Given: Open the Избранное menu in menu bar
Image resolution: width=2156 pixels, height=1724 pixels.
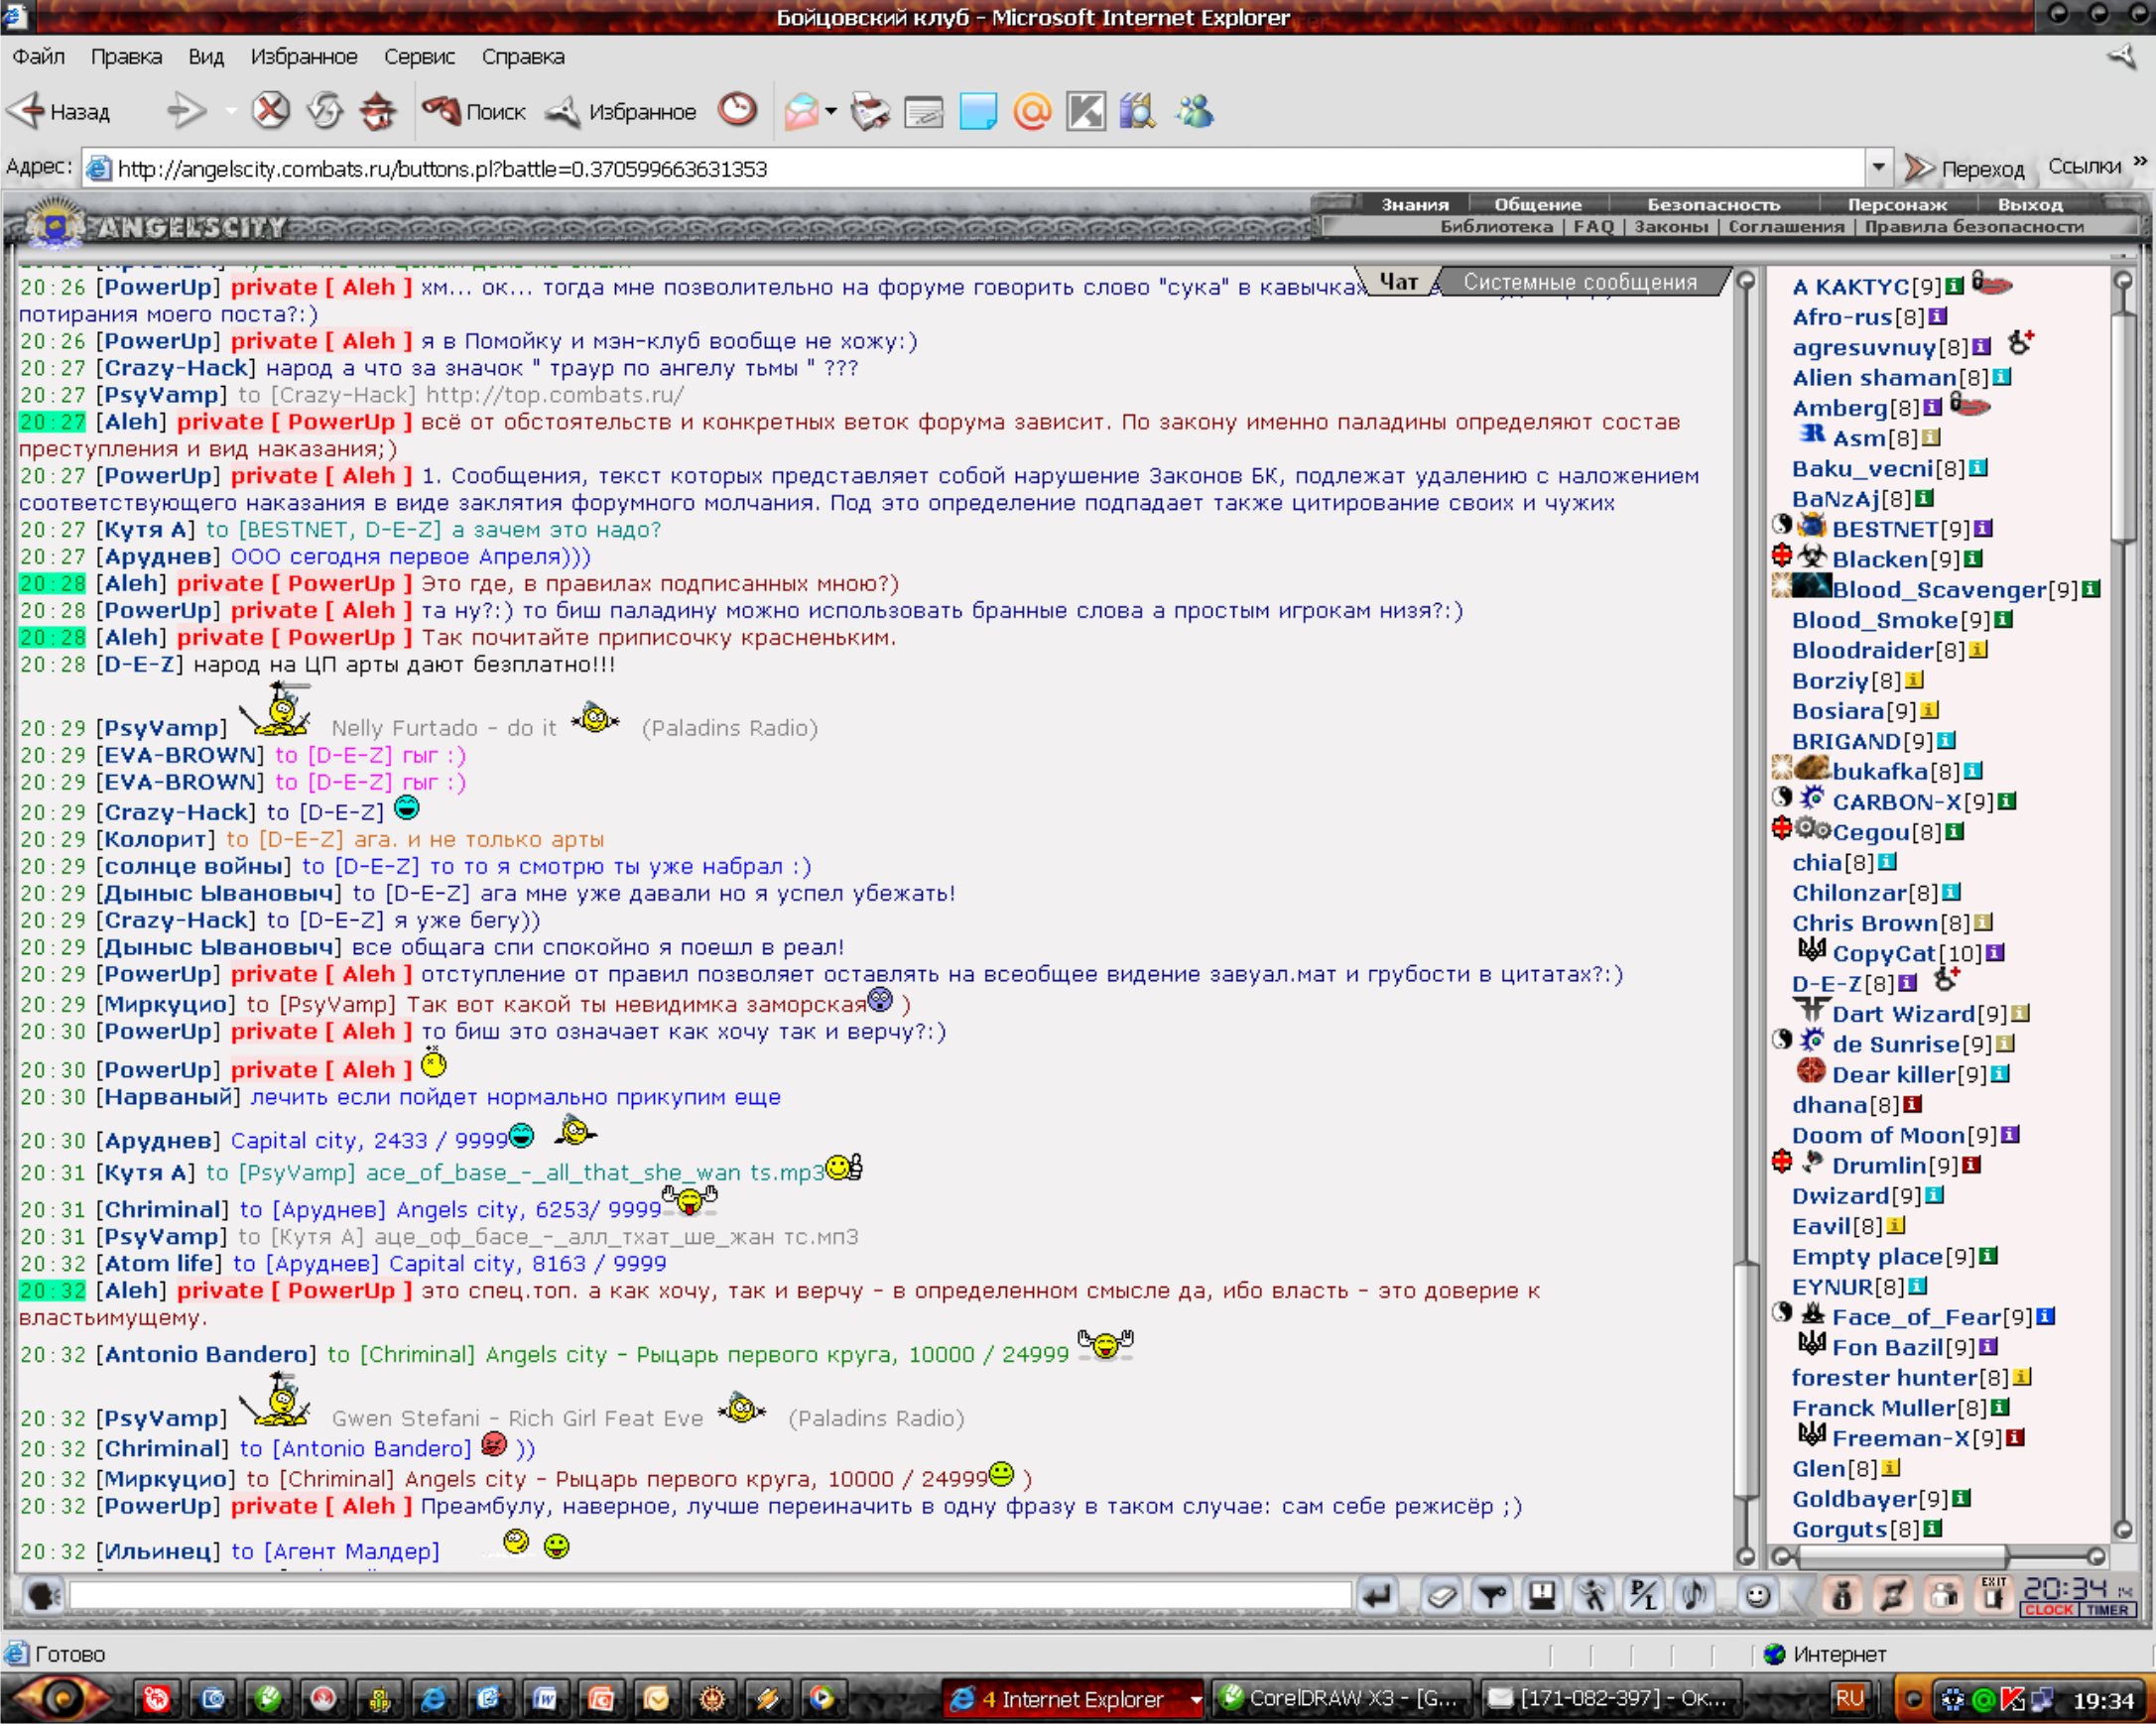Looking at the screenshot, I should (x=304, y=56).
